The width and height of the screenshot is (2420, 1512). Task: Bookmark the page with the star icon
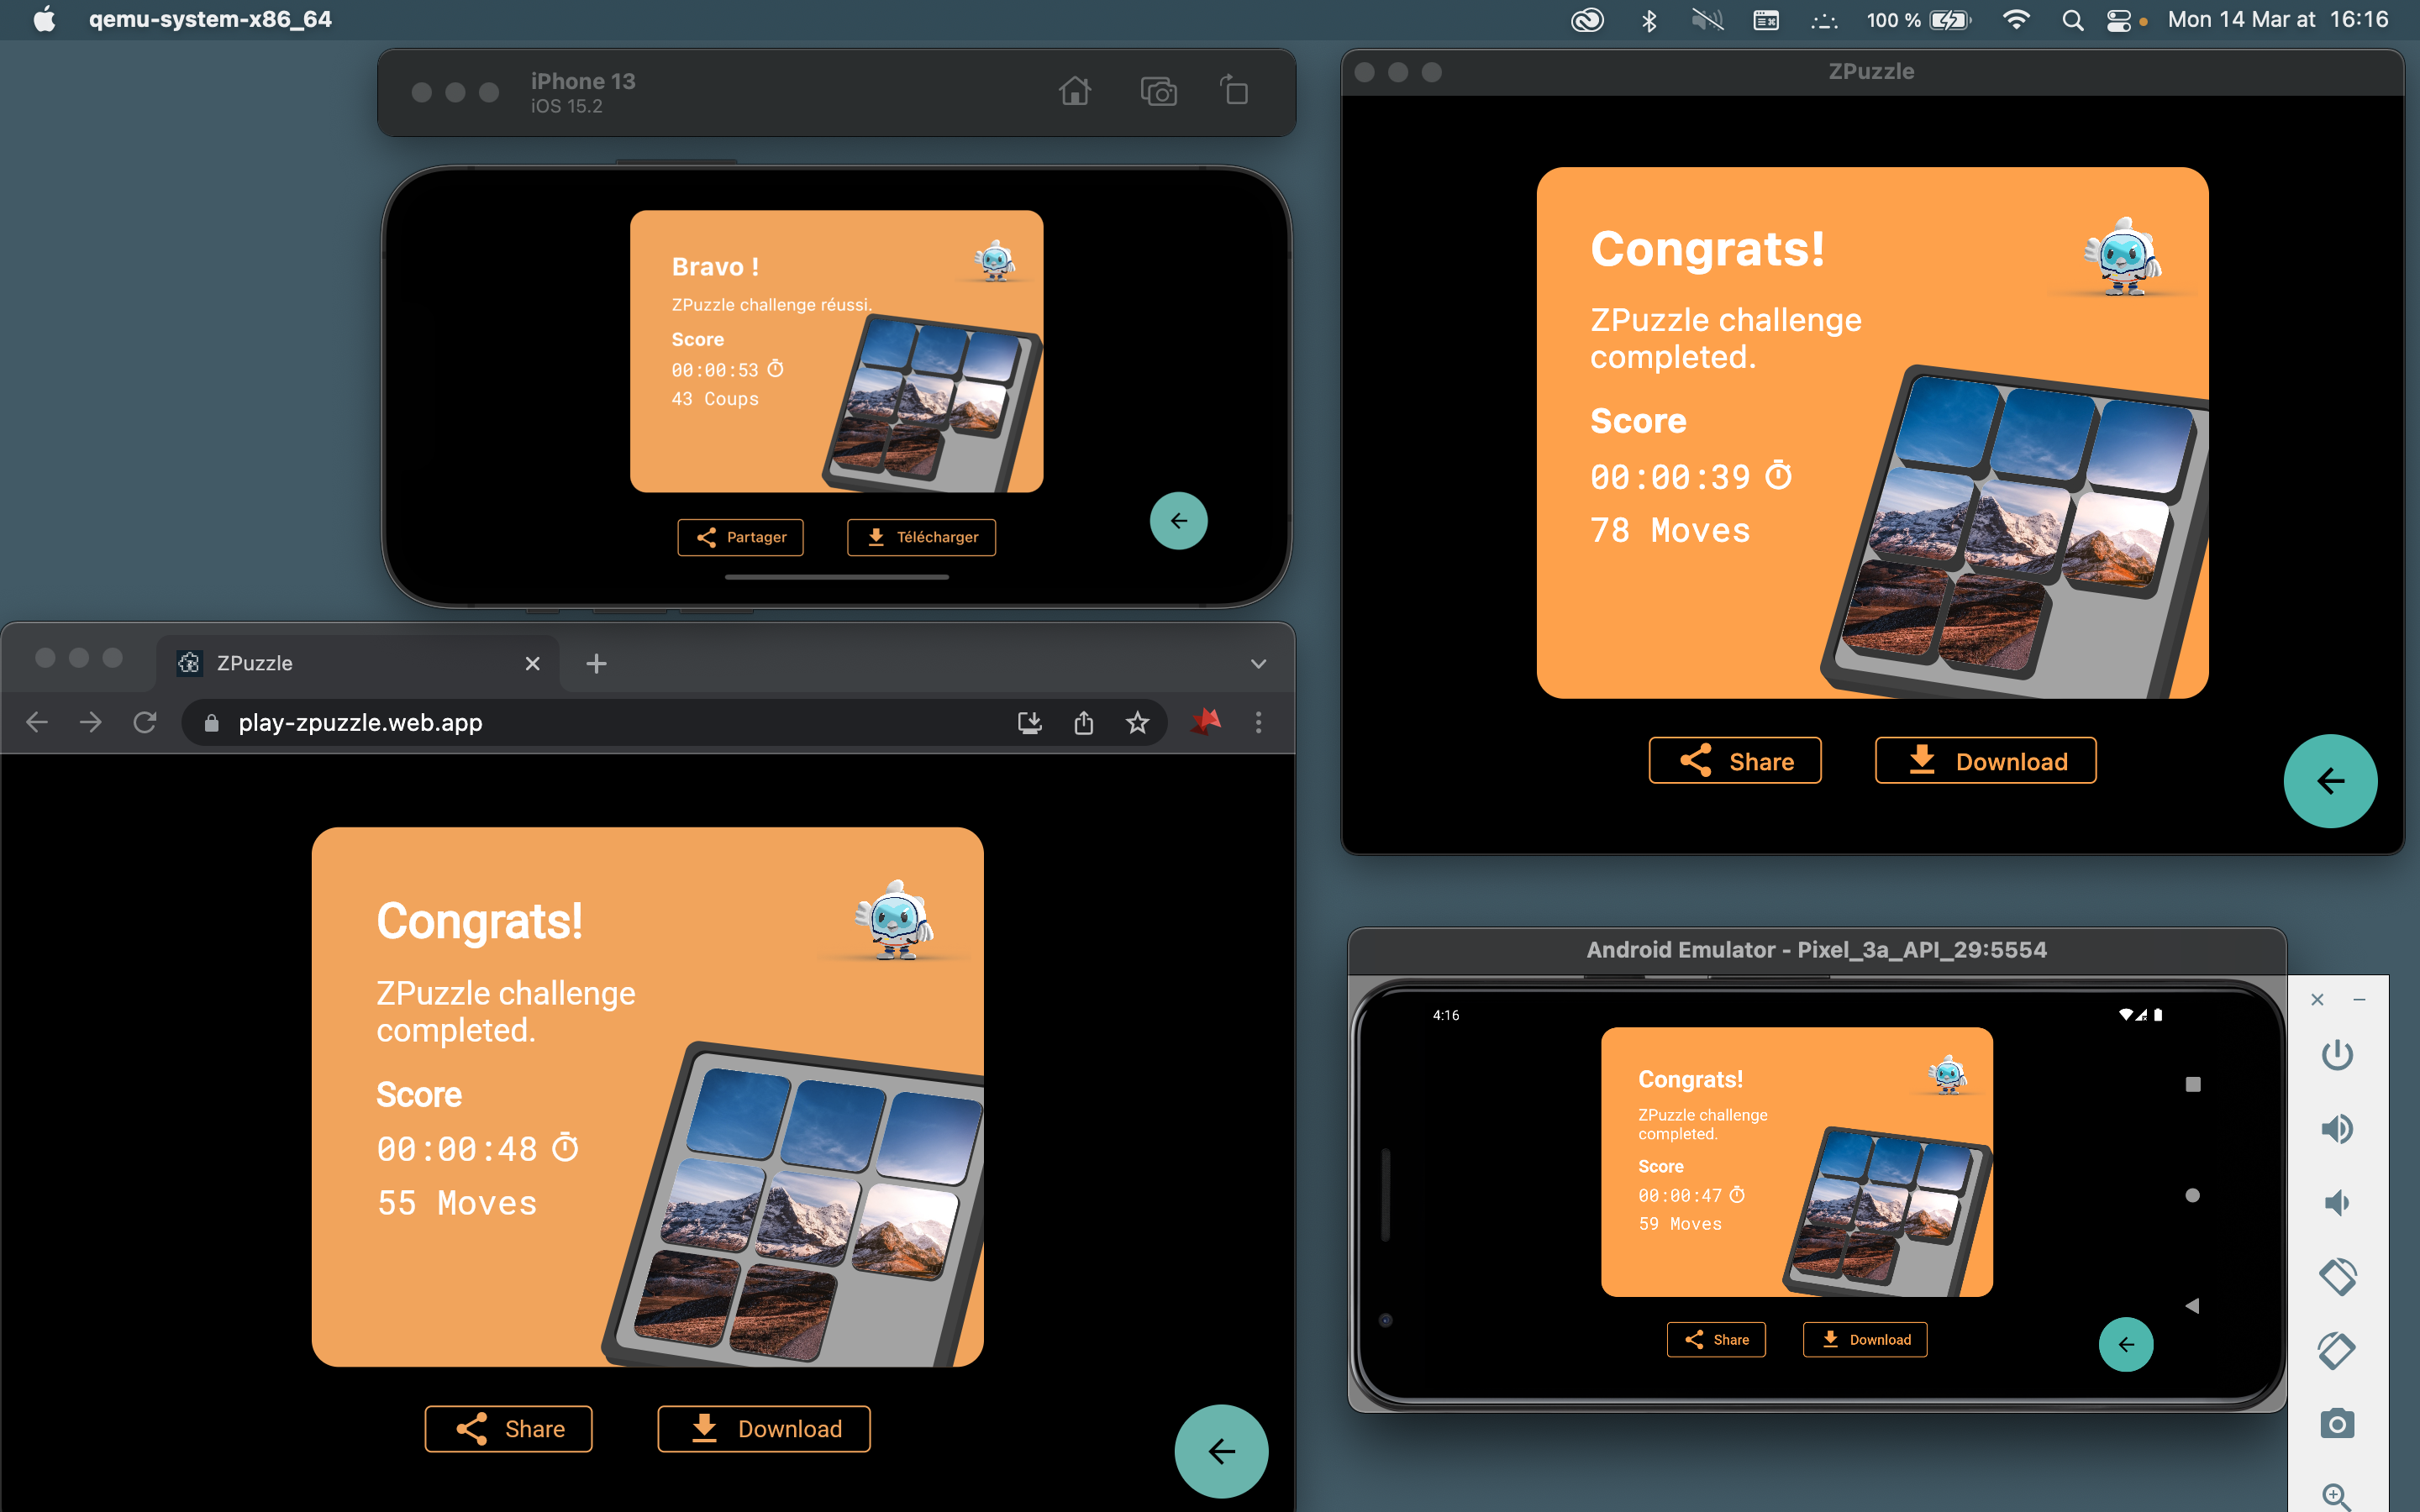(x=1137, y=722)
